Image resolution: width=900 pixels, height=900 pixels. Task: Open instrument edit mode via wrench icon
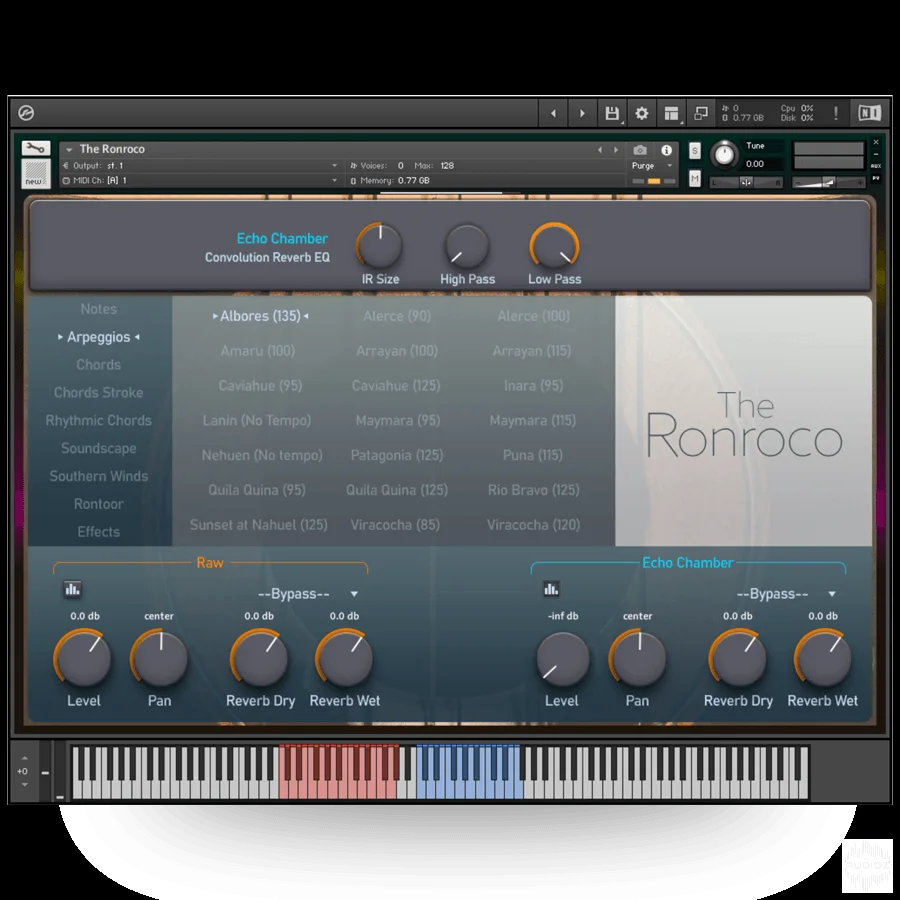[x=36, y=149]
